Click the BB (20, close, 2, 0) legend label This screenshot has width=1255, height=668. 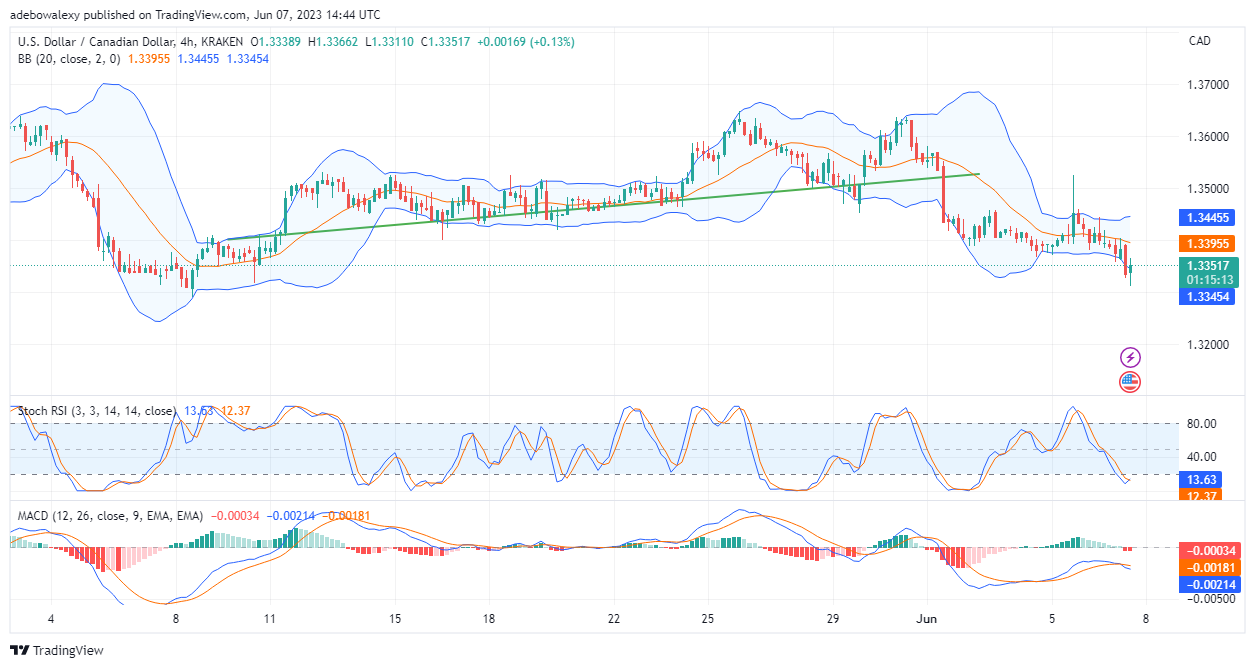(x=70, y=59)
